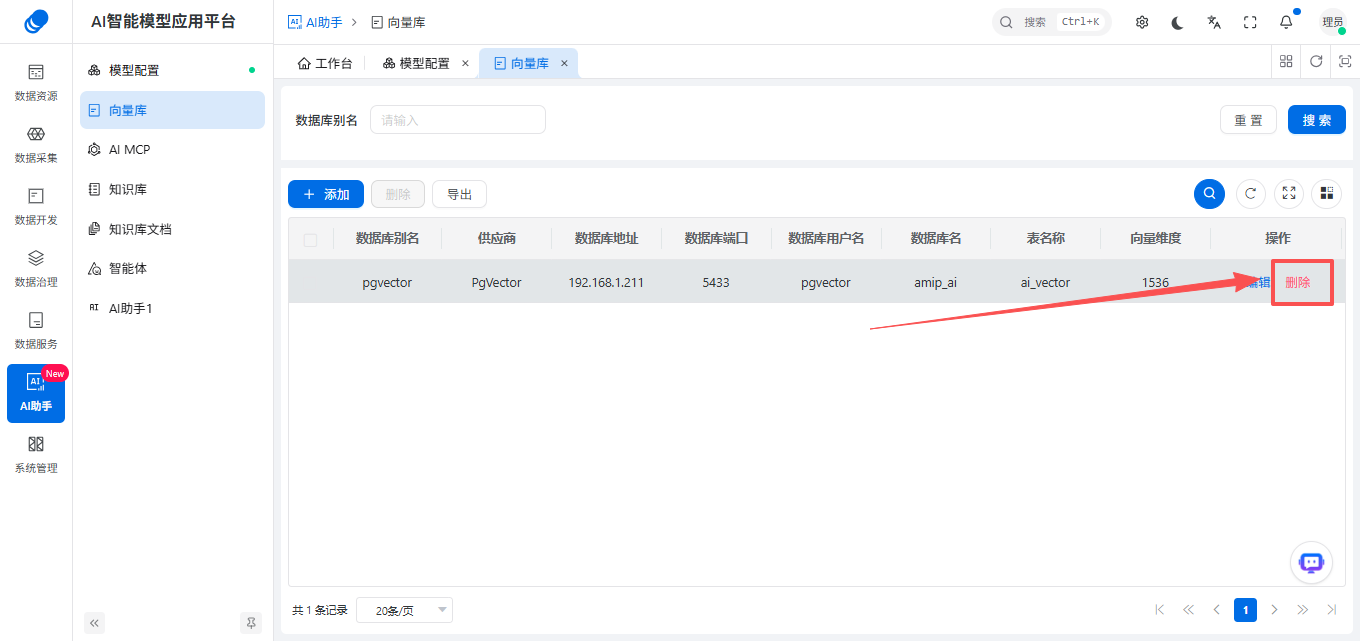Click the blue 搜索 button
This screenshot has height=641, width=1360.
[x=1317, y=120]
